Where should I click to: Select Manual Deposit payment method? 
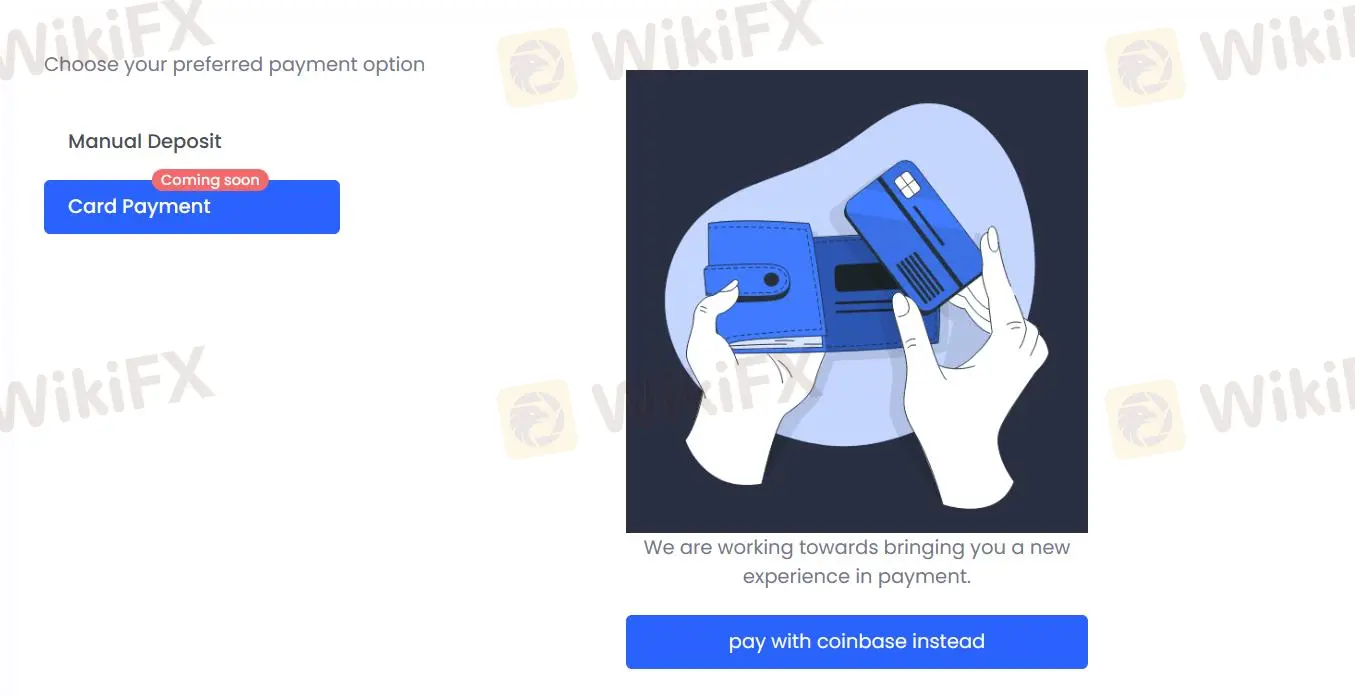144,141
